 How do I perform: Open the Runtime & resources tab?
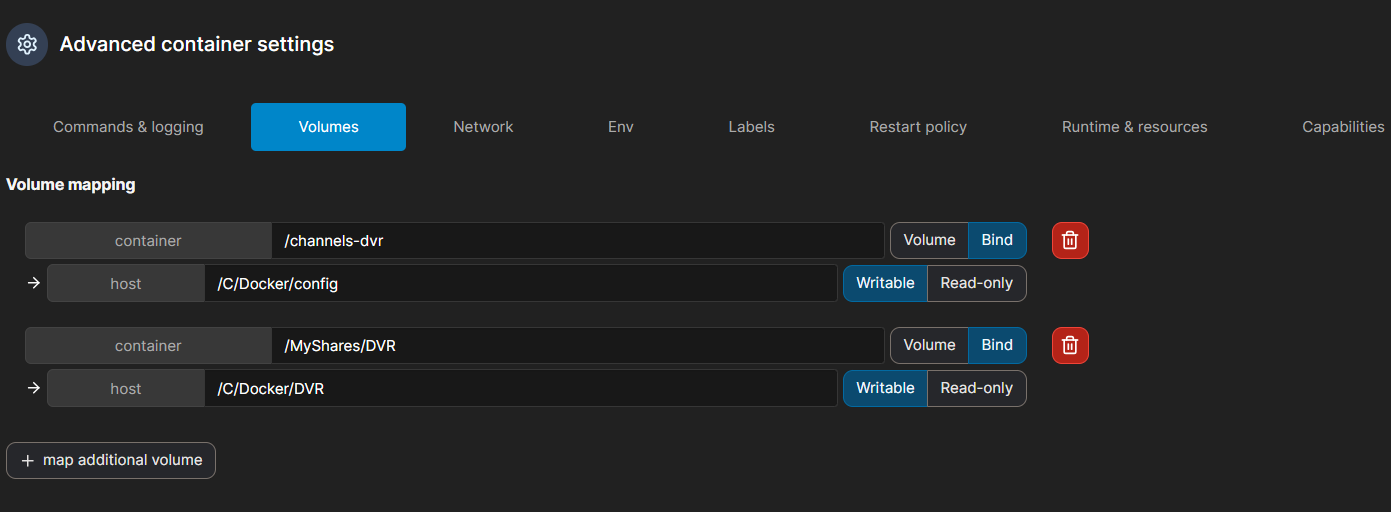click(1134, 127)
